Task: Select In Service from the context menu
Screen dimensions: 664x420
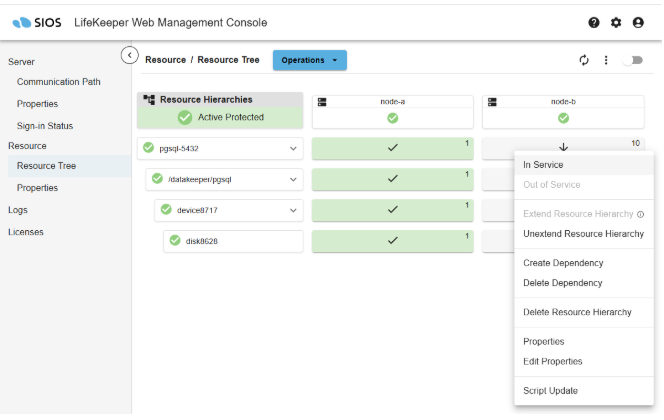Action: point(543,165)
